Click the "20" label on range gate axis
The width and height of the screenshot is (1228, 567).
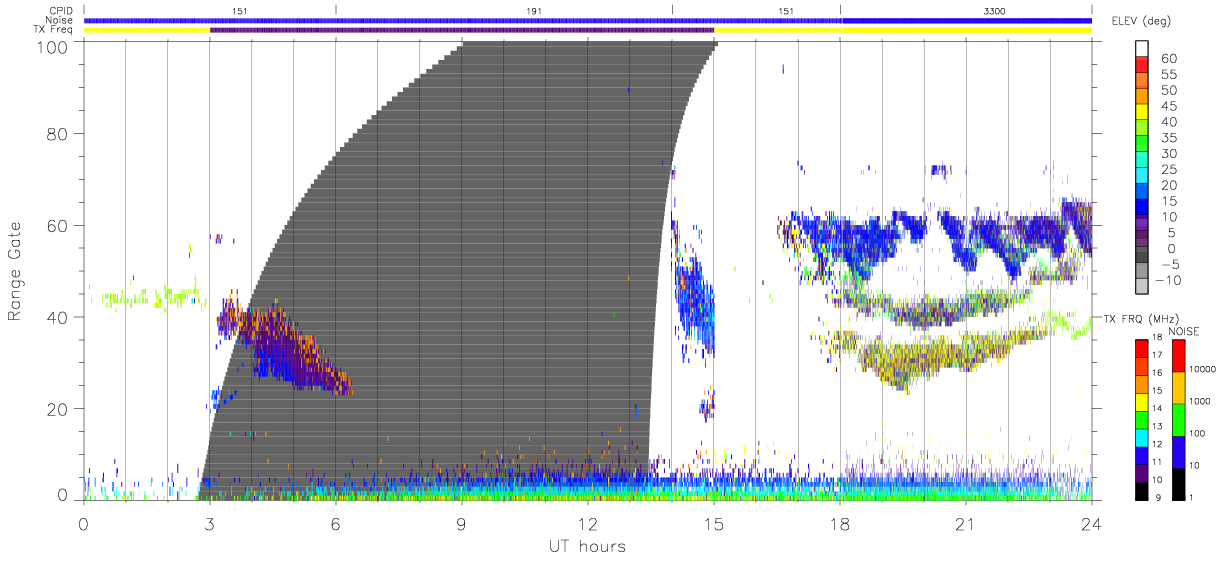point(56,409)
